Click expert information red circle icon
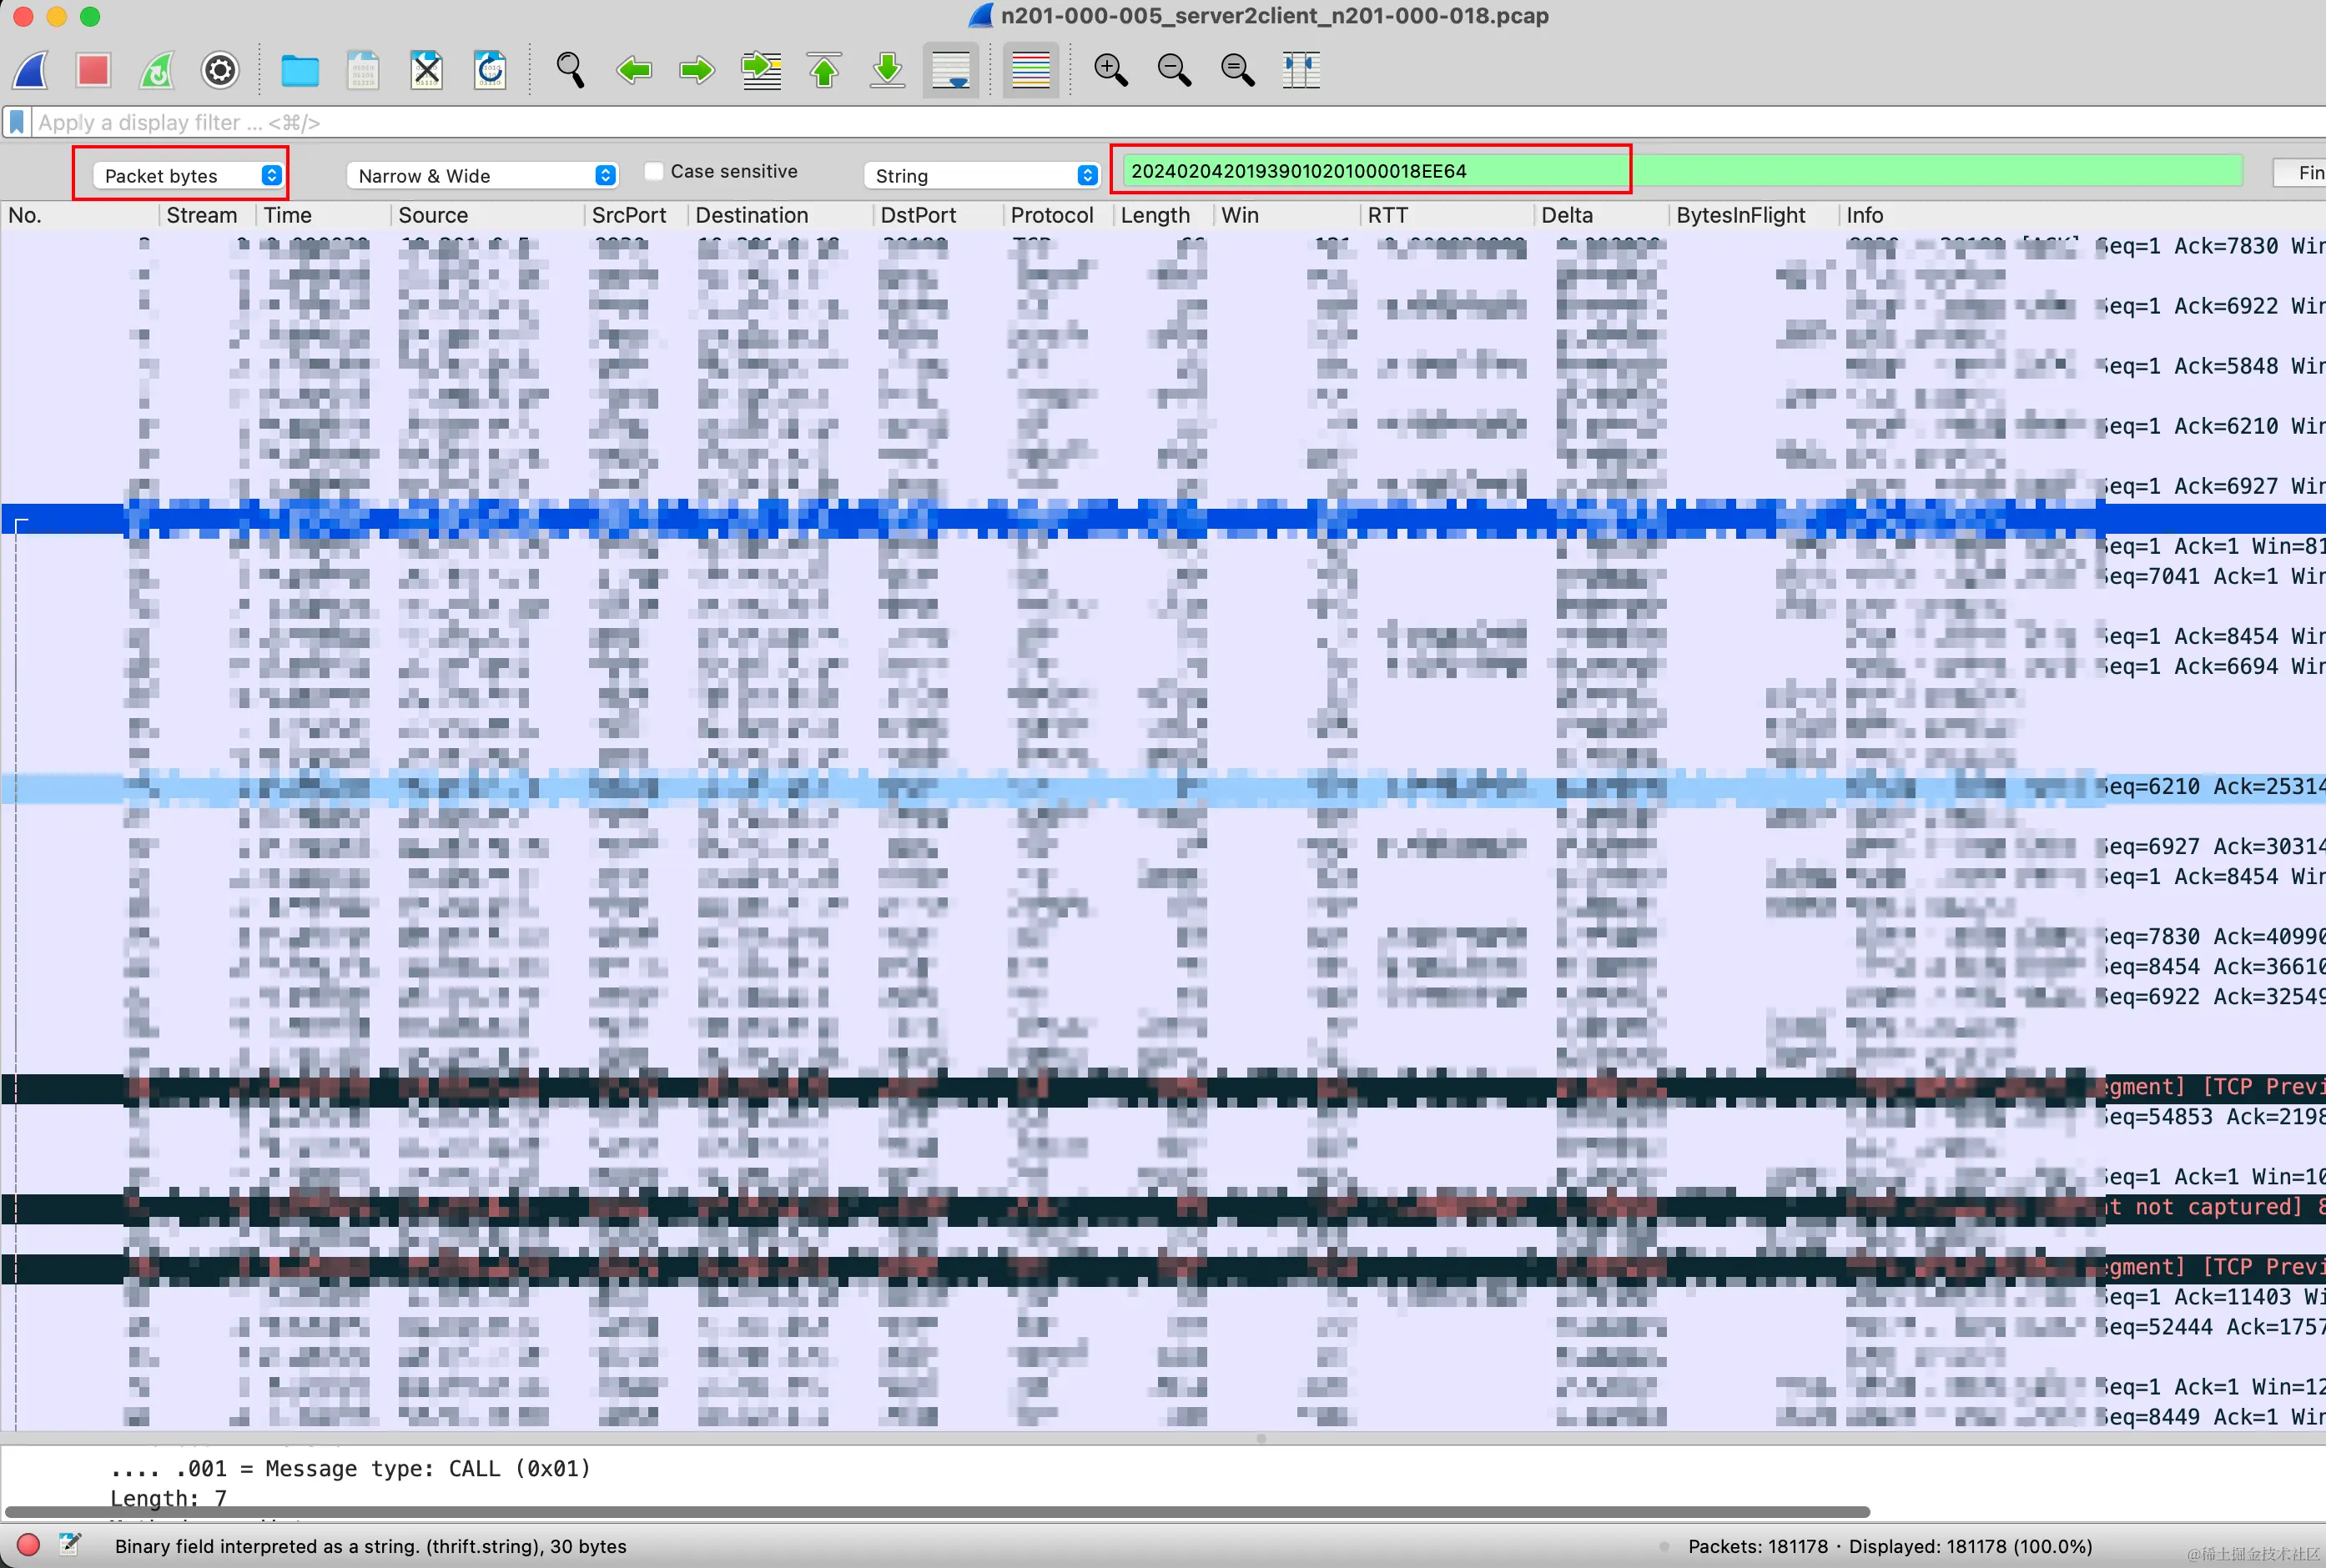Image resolution: width=2326 pixels, height=1568 pixels. pos(29,1545)
